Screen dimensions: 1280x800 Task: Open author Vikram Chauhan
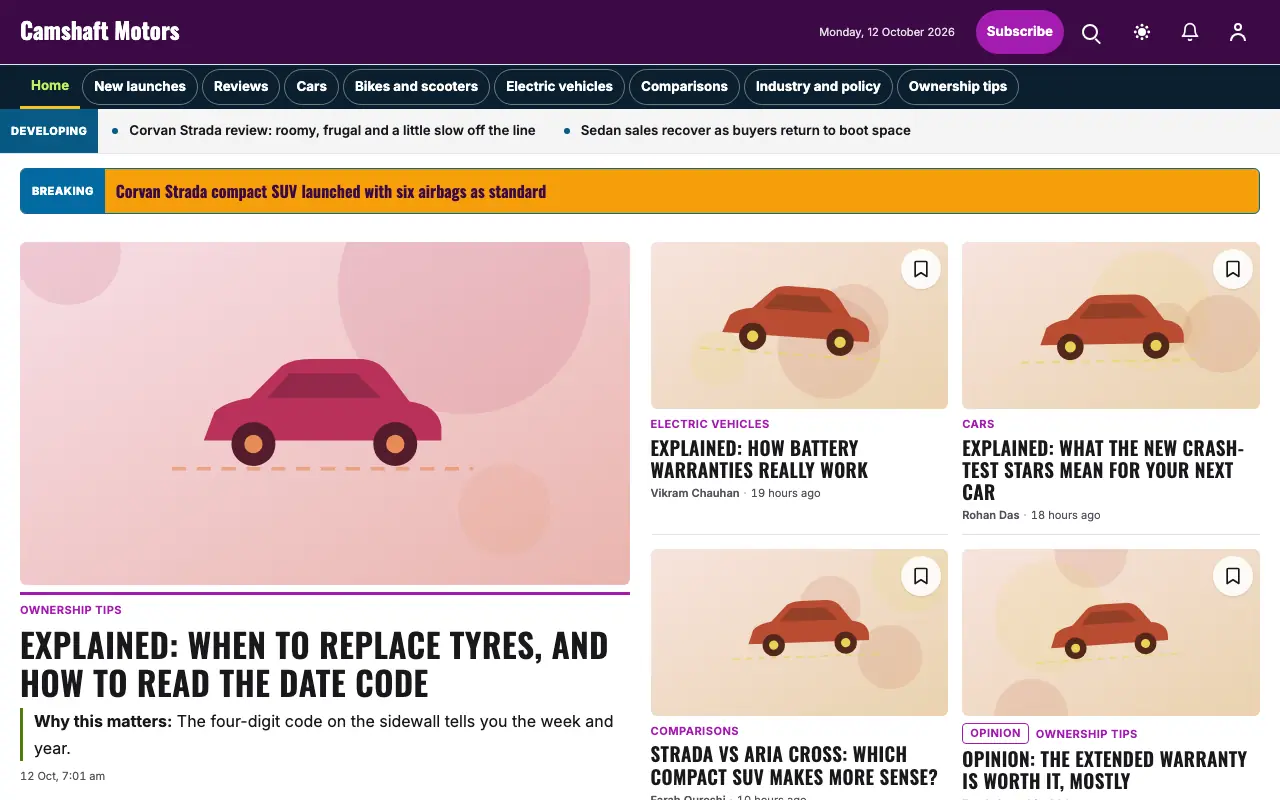(x=695, y=493)
